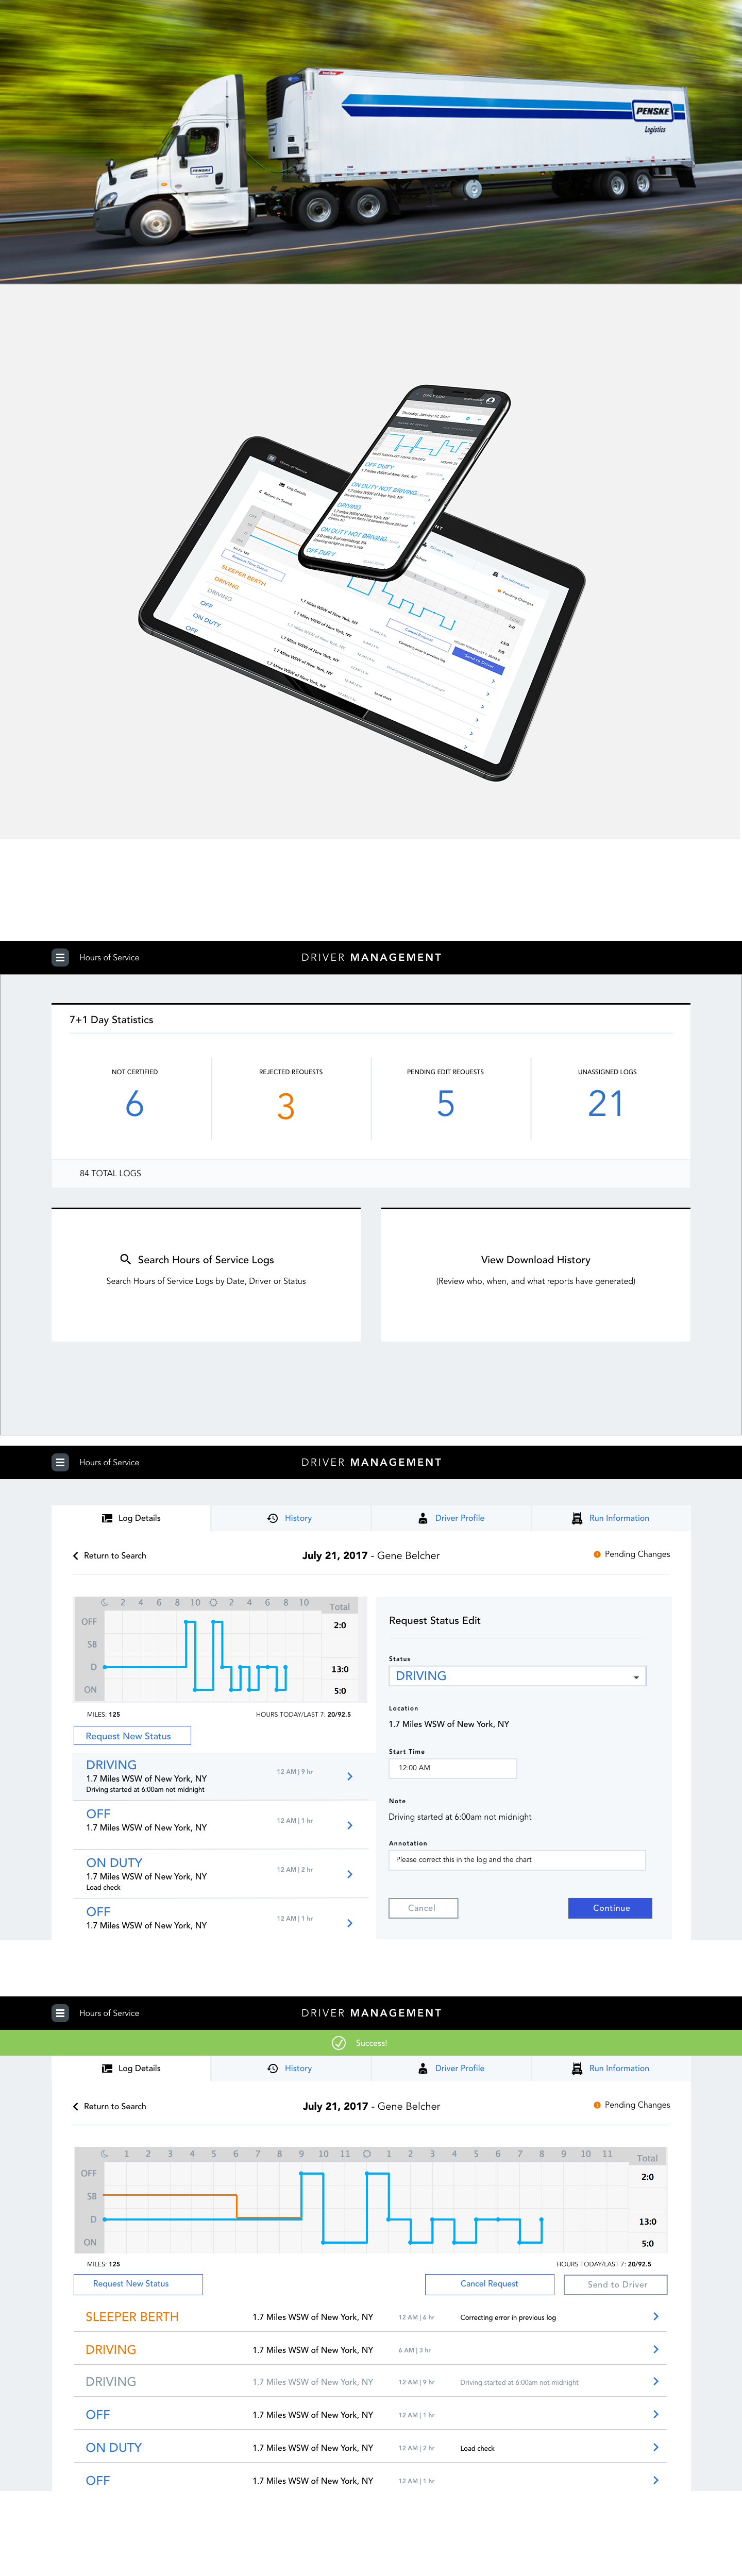Click the Log Details icon in the Success screen

point(107,2068)
